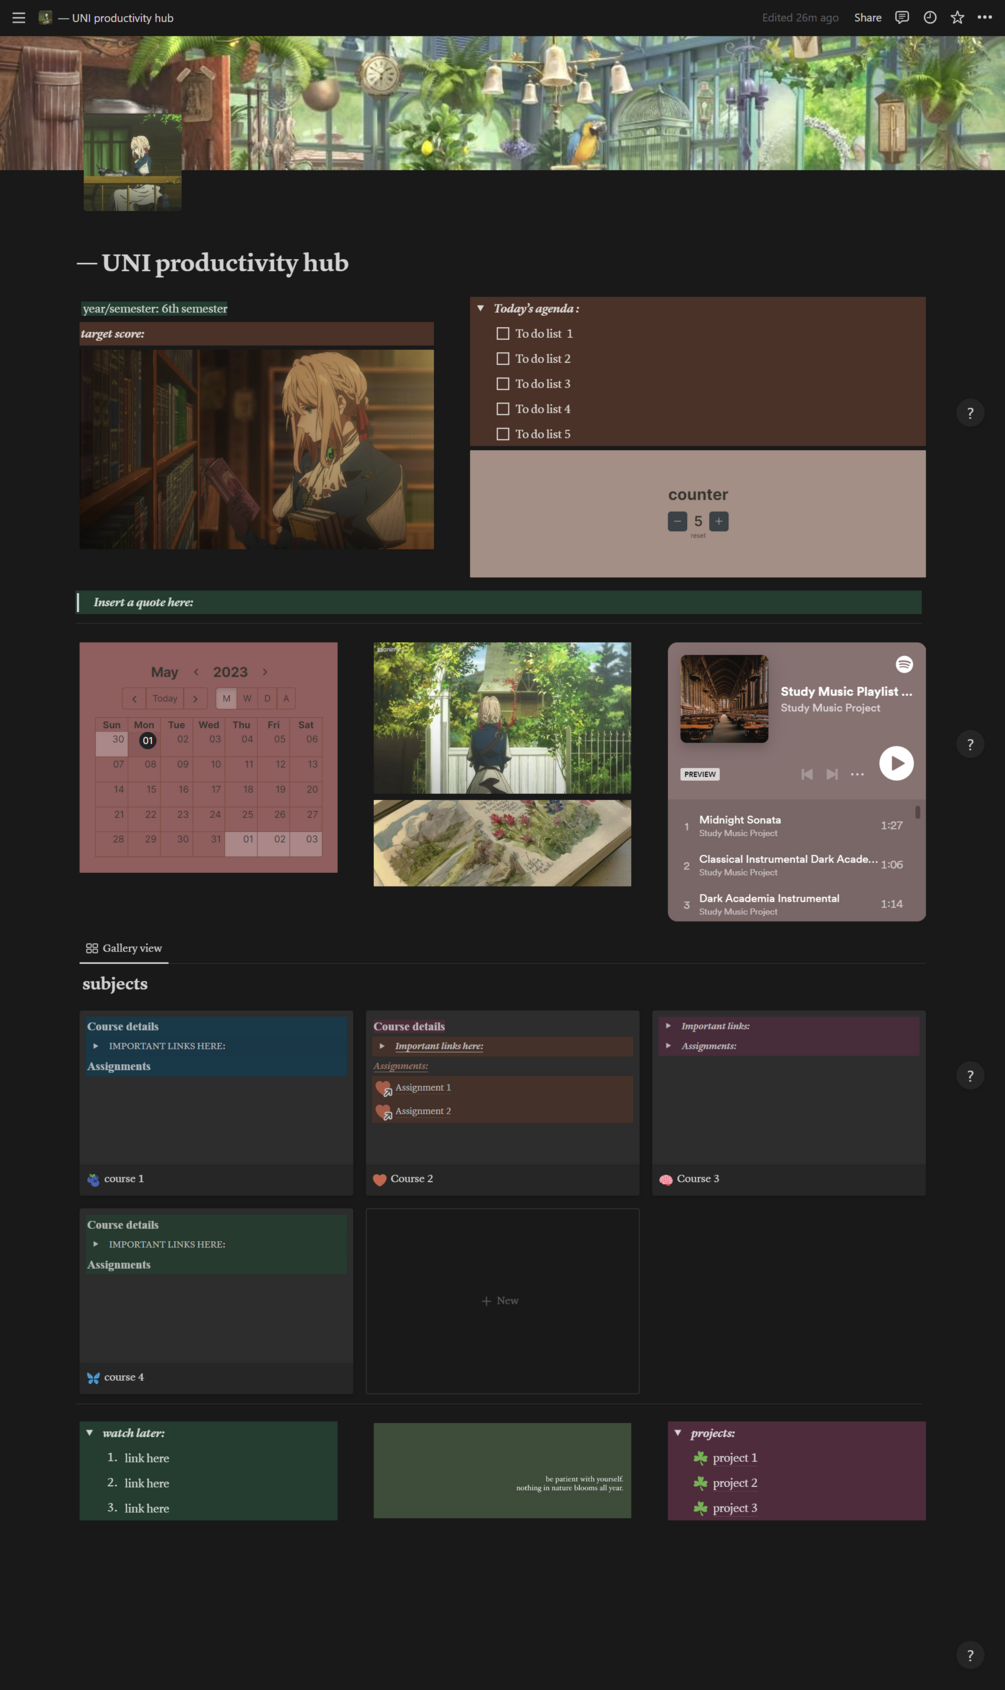Image resolution: width=1005 pixels, height=1690 pixels.
Task: Skip to the next track
Action: [832, 774]
